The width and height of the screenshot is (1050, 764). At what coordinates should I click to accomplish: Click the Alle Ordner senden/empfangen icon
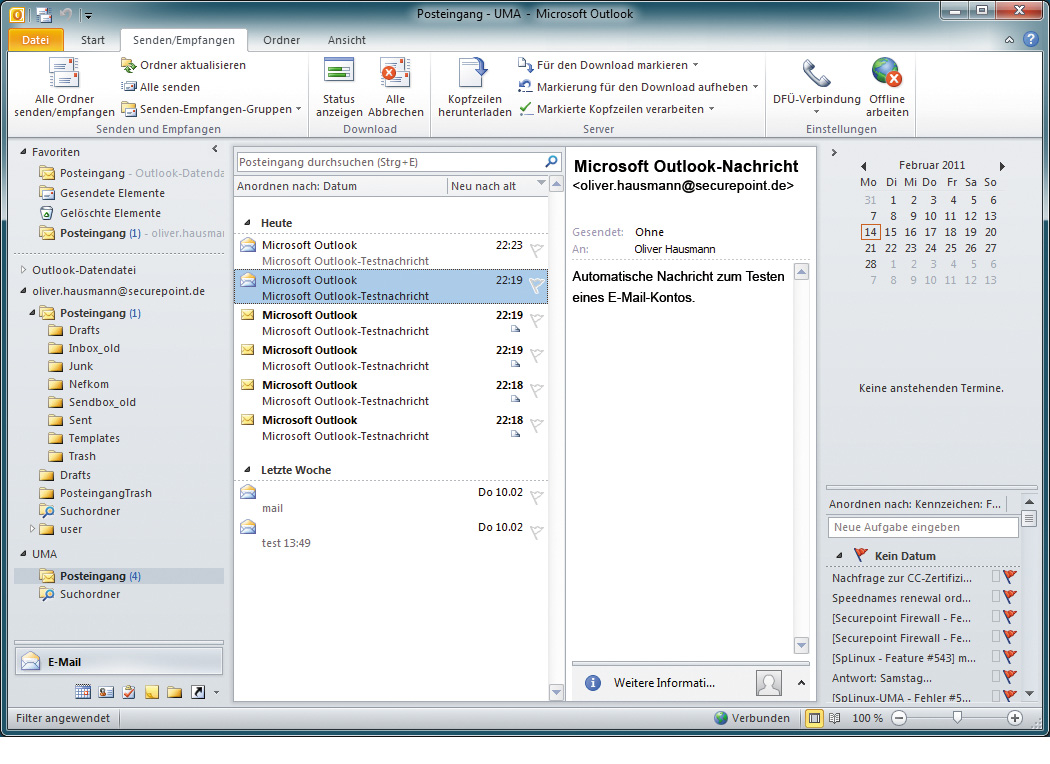(x=64, y=73)
